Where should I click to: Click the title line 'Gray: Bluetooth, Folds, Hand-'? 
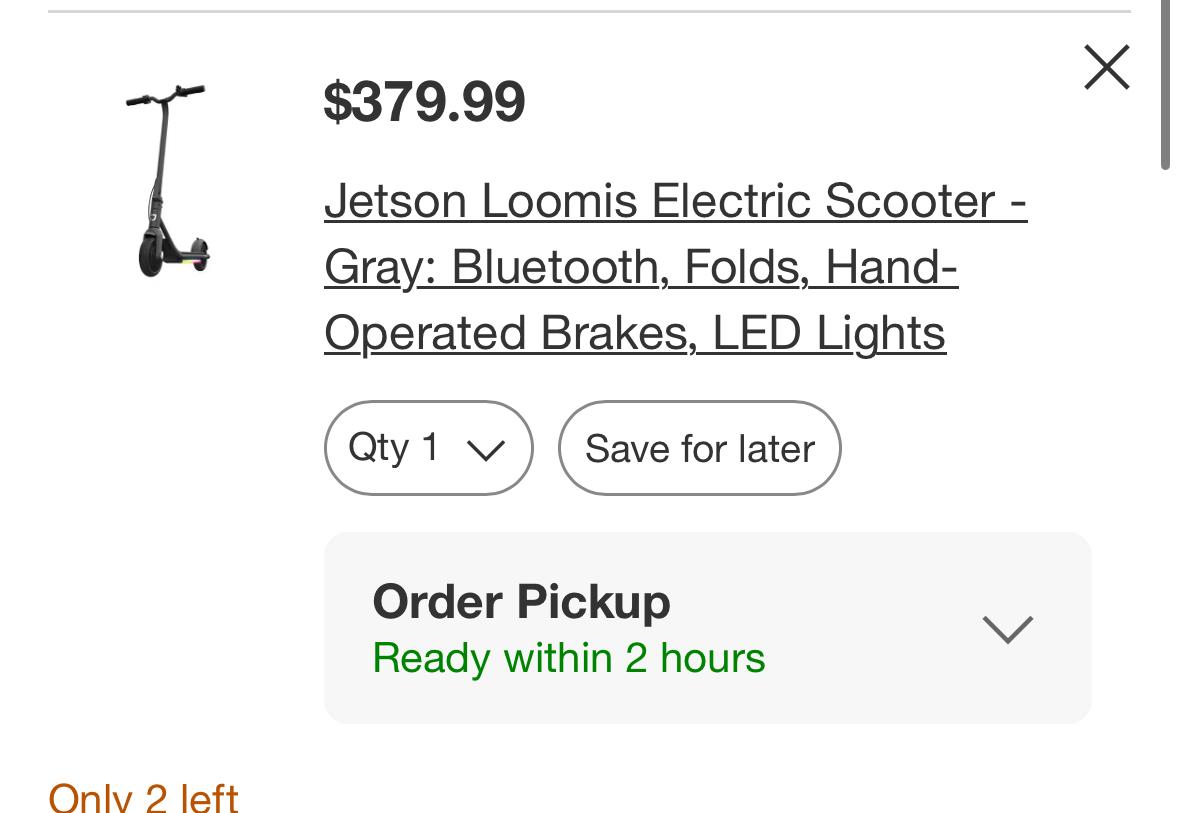click(641, 268)
